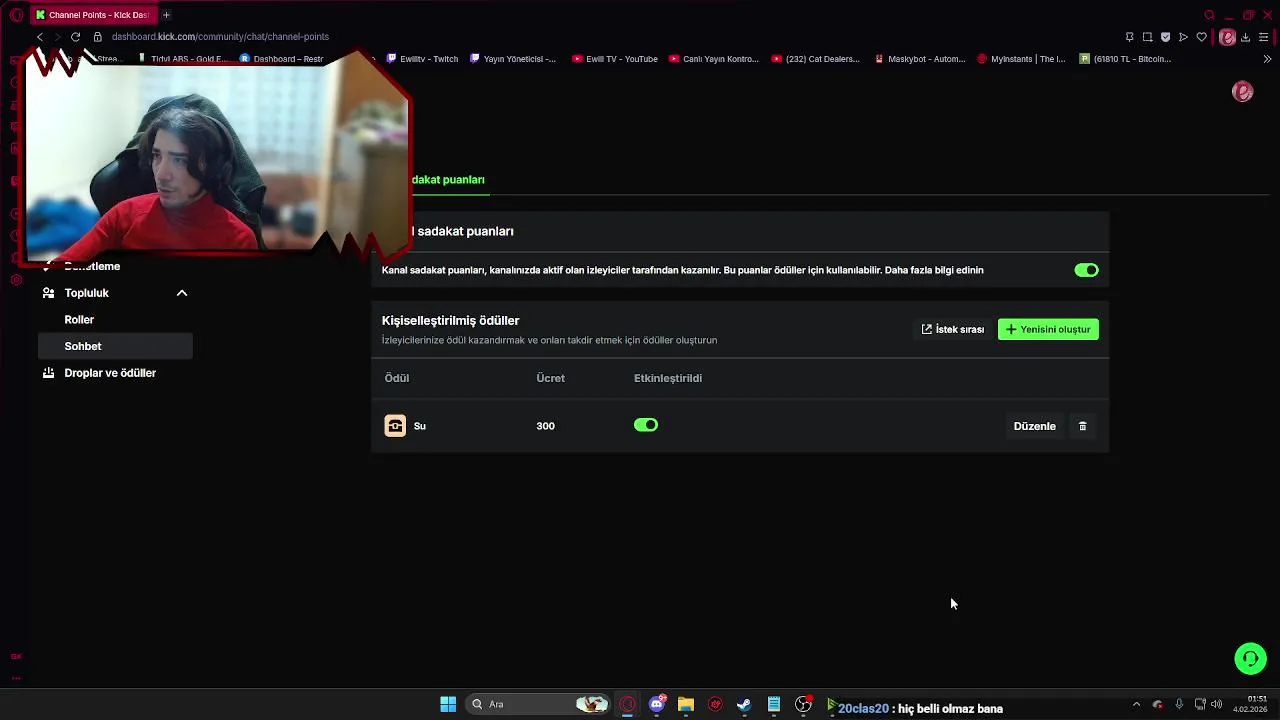Disable the Su reward toggle
The width and height of the screenshot is (1280, 720).
pyautogui.click(x=646, y=425)
